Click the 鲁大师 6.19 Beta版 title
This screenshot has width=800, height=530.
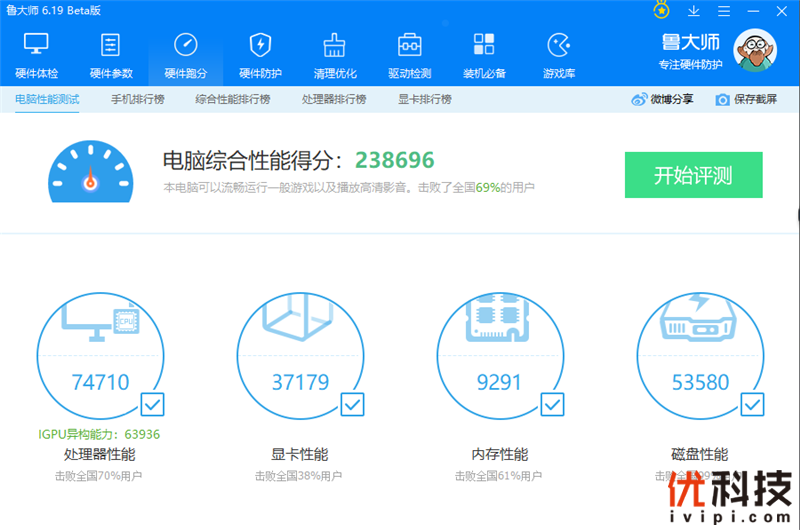click(x=53, y=11)
